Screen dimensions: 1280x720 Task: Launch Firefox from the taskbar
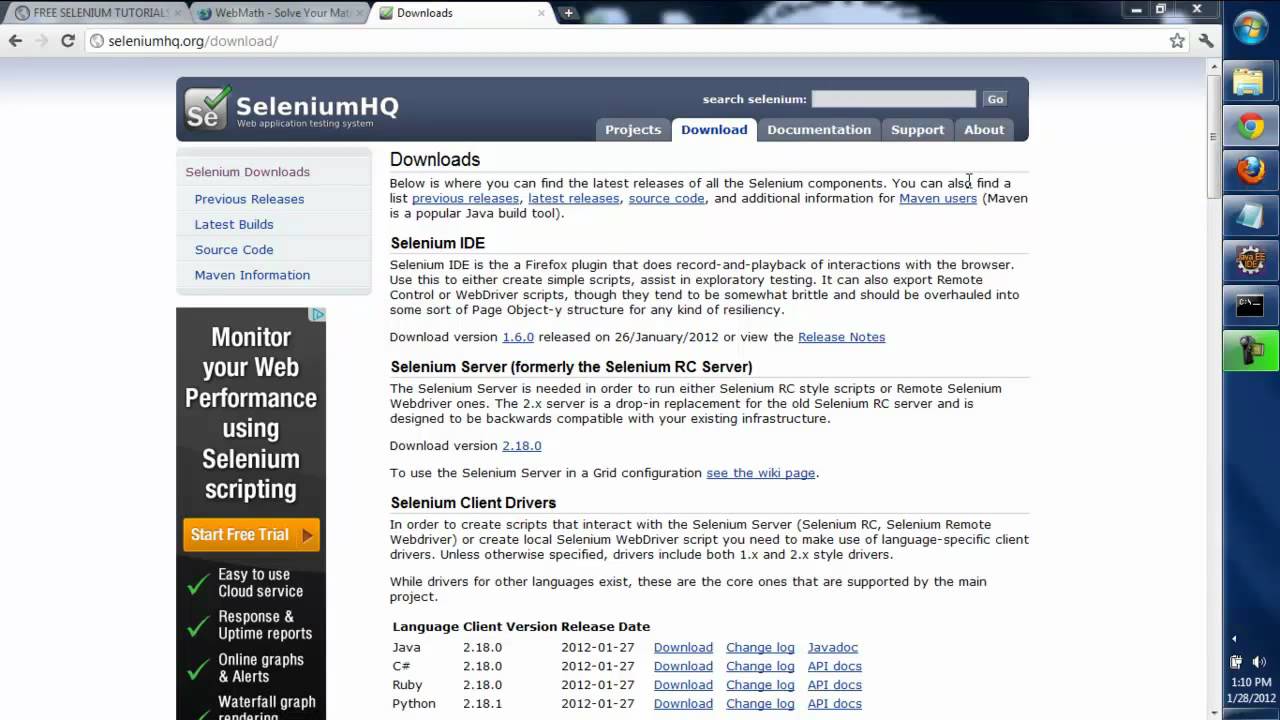(x=1250, y=171)
